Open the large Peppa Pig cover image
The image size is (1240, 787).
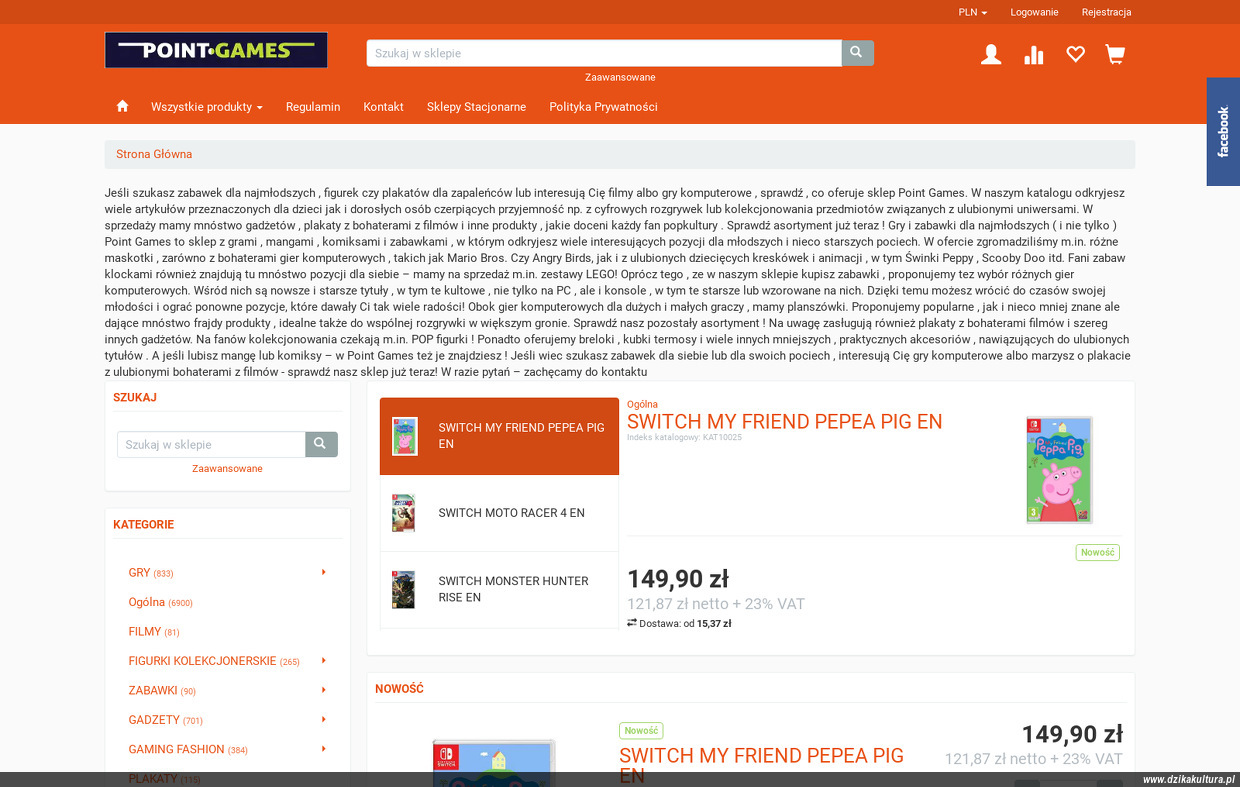(x=1059, y=470)
